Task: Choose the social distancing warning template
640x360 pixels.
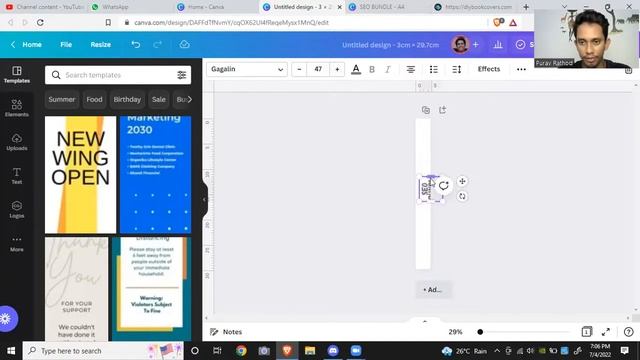Action: tap(151, 289)
